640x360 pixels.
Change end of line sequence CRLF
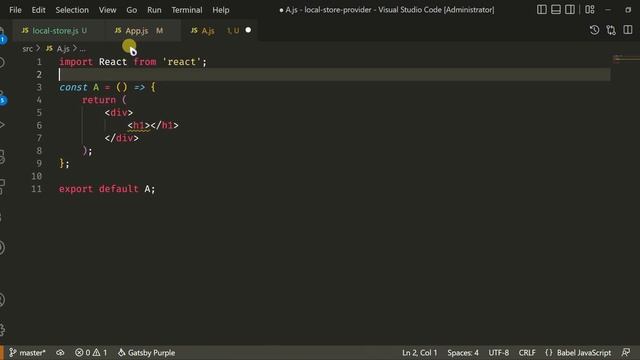pos(527,353)
